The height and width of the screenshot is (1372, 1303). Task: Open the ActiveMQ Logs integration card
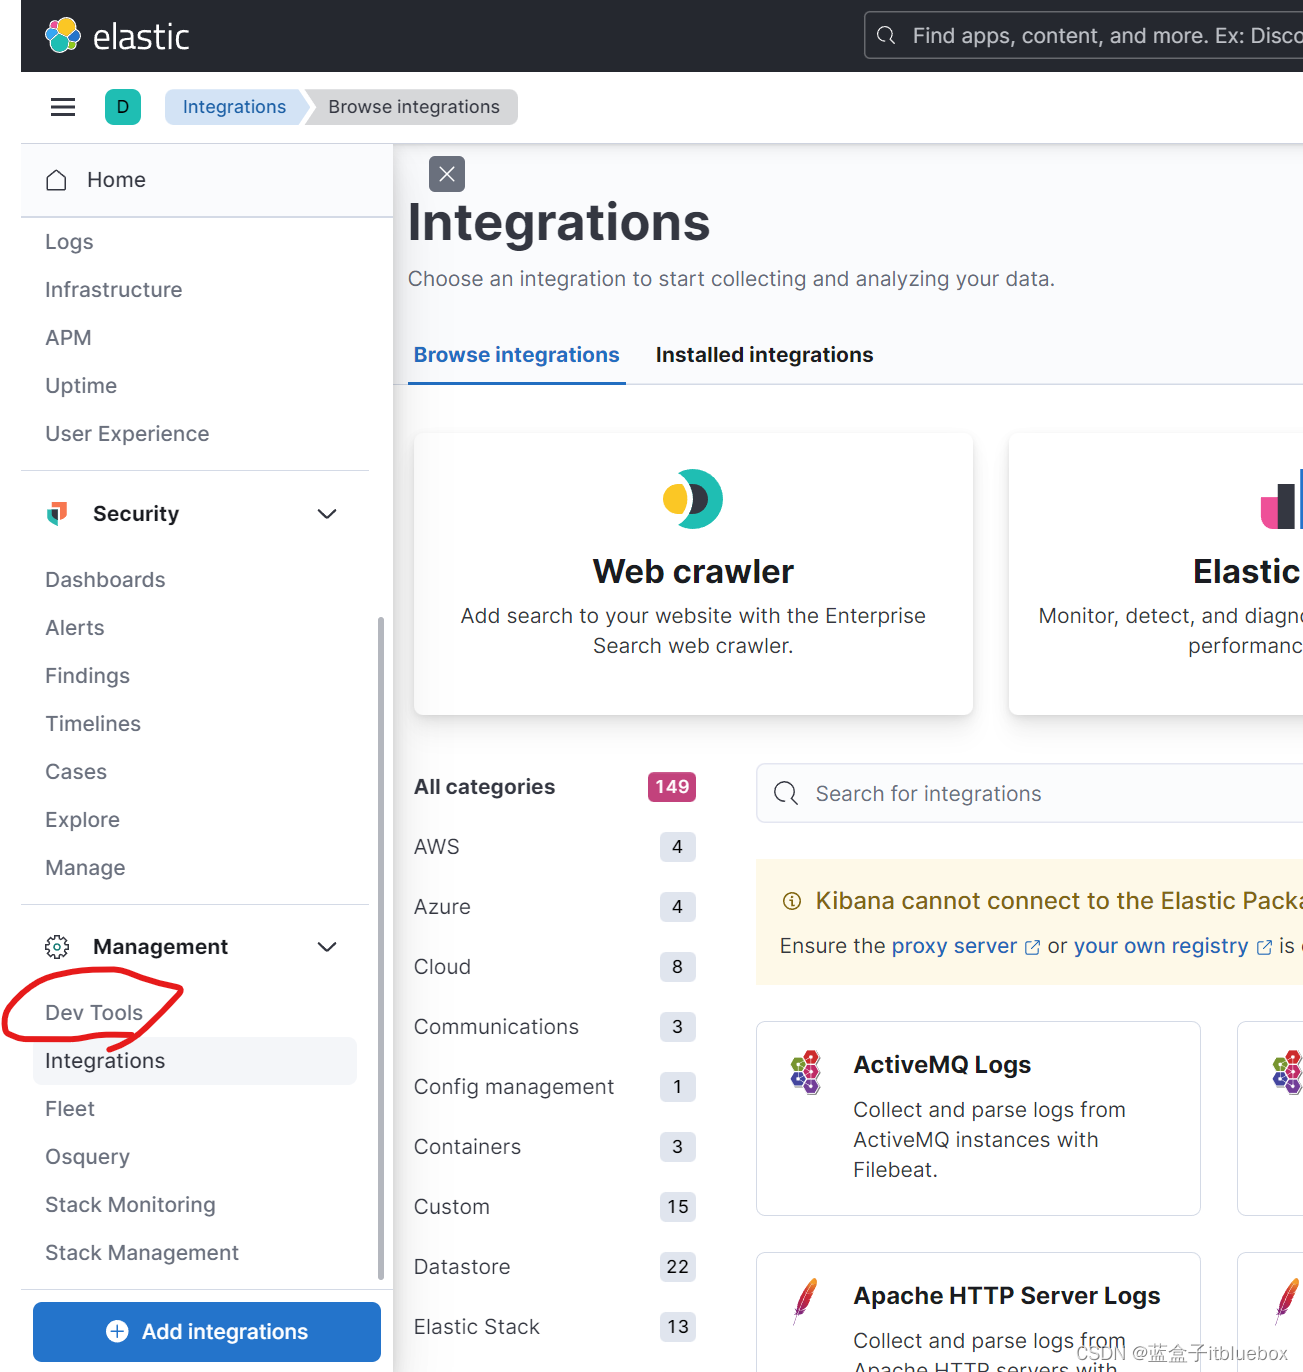978,1118
